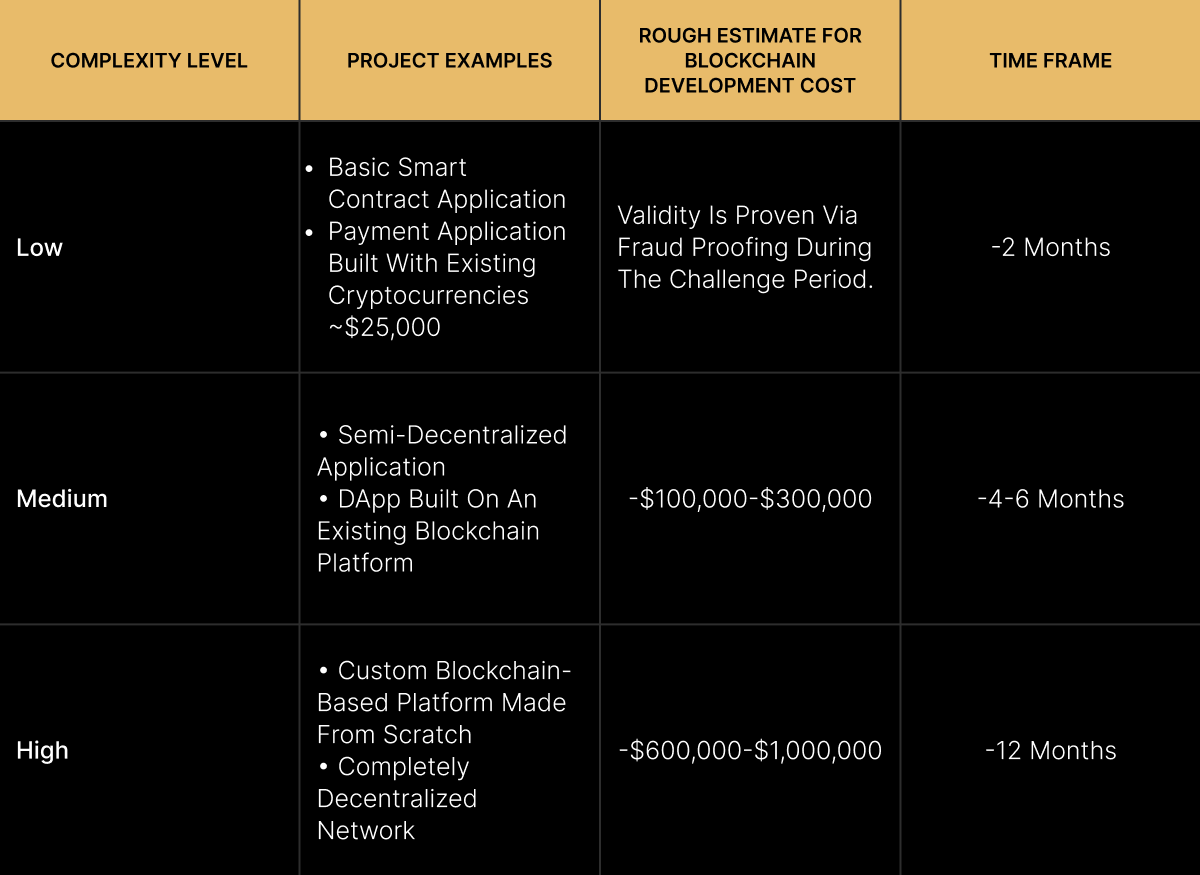Click the Basic Smart Contract Application bullet
This screenshot has height=875, width=1200.
coord(446,184)
